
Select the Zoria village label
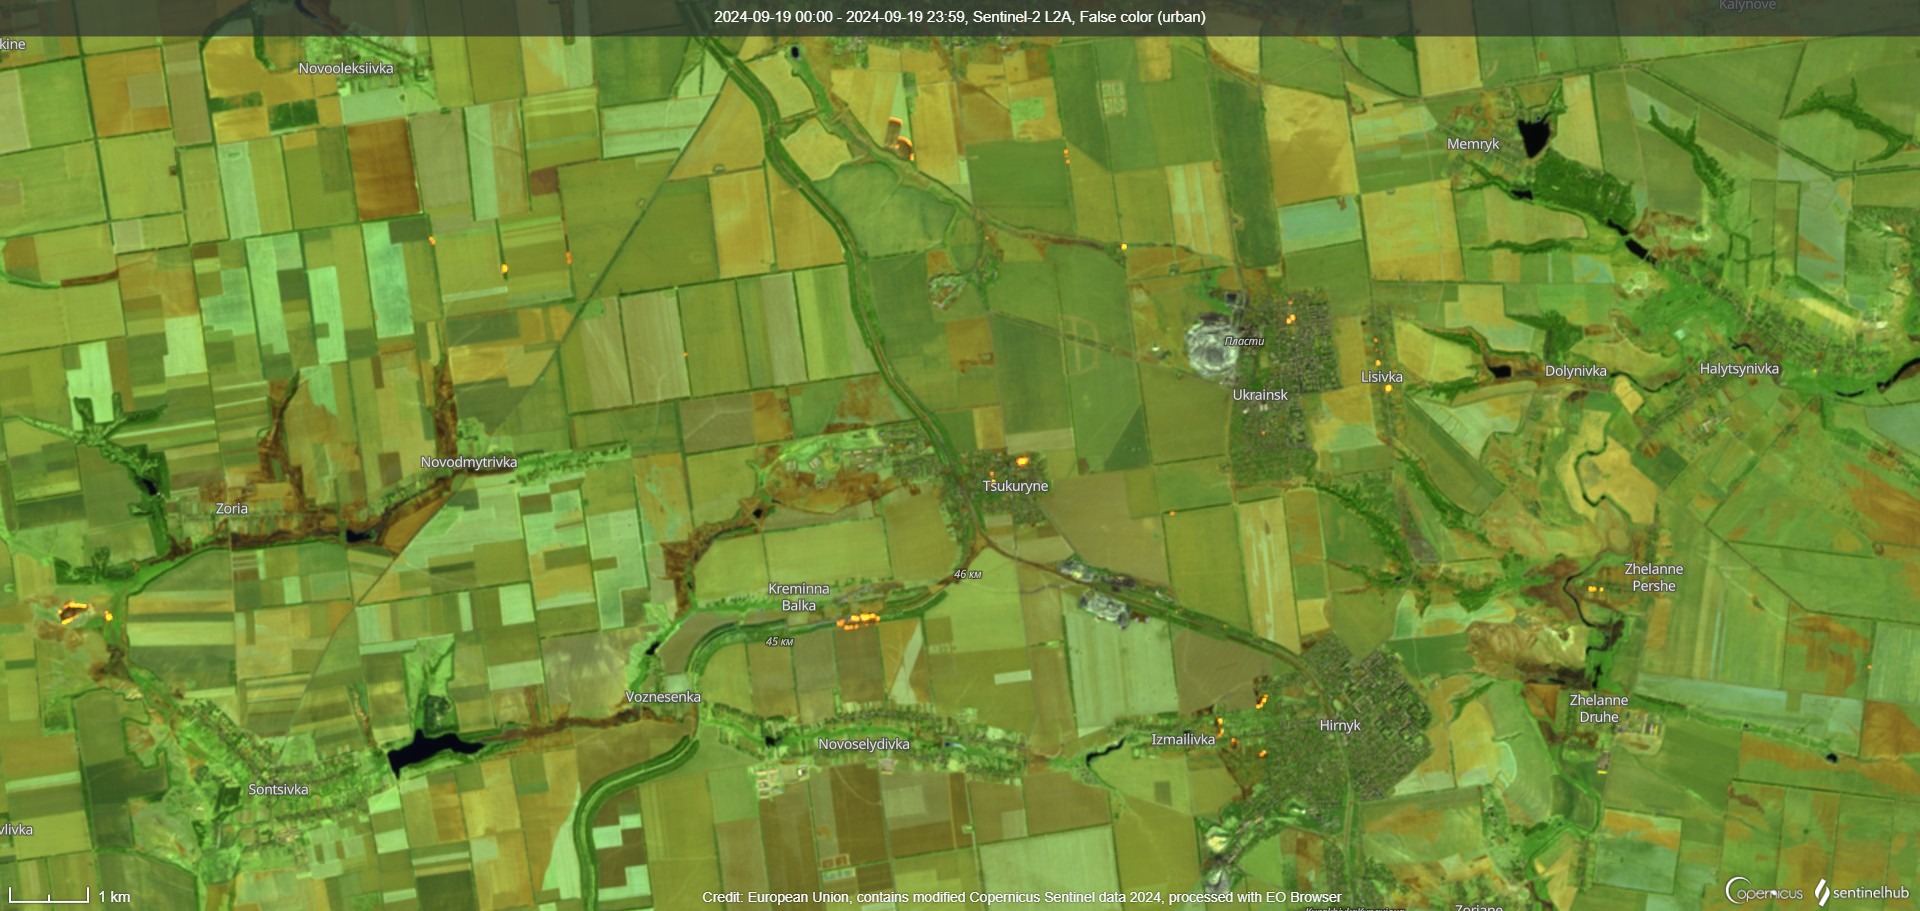pos(232,508)
